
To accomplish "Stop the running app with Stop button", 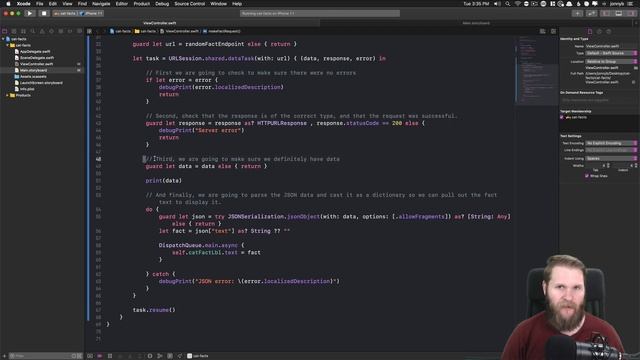I will coord(44,13).
